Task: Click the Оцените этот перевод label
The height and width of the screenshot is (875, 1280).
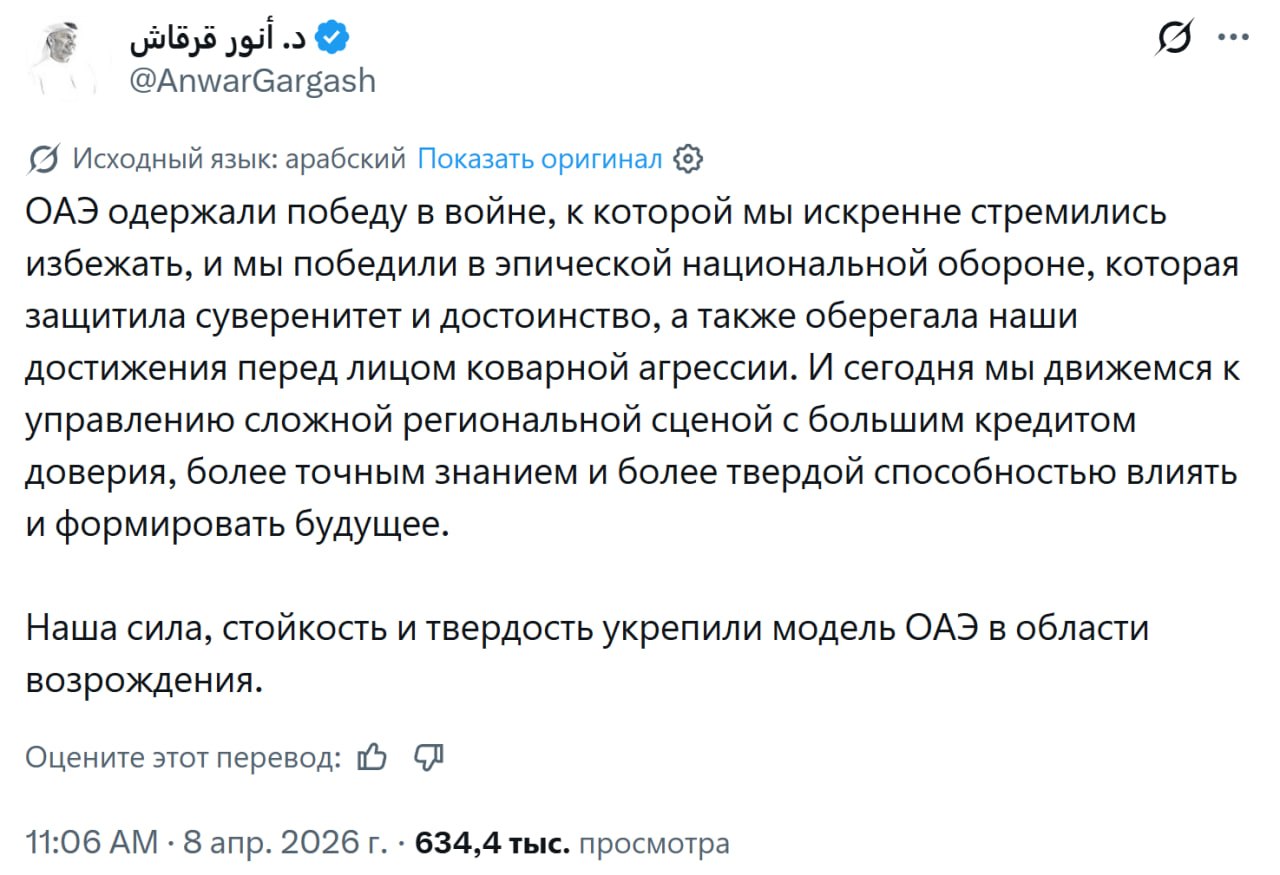Action: 182,757
